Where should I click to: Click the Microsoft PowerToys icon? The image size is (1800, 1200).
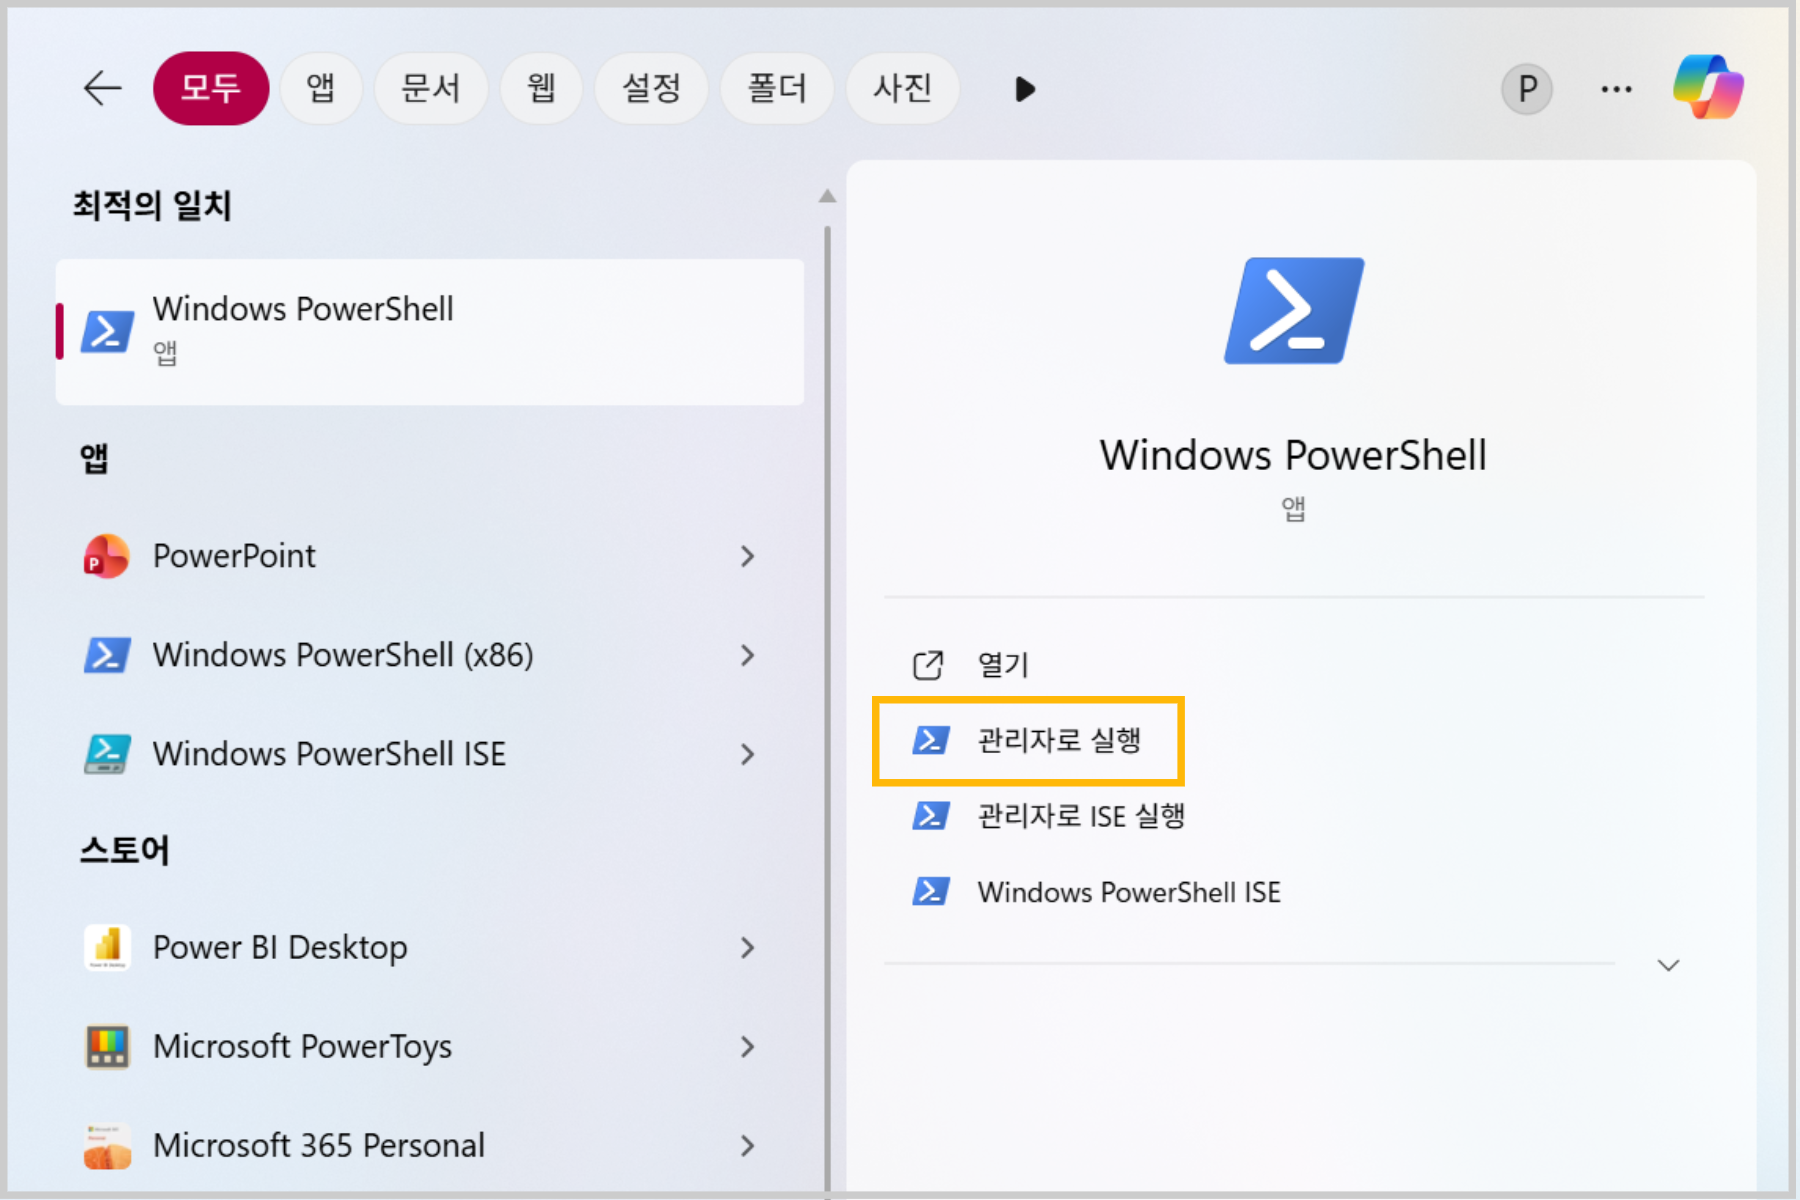(x=107, y=1046)
